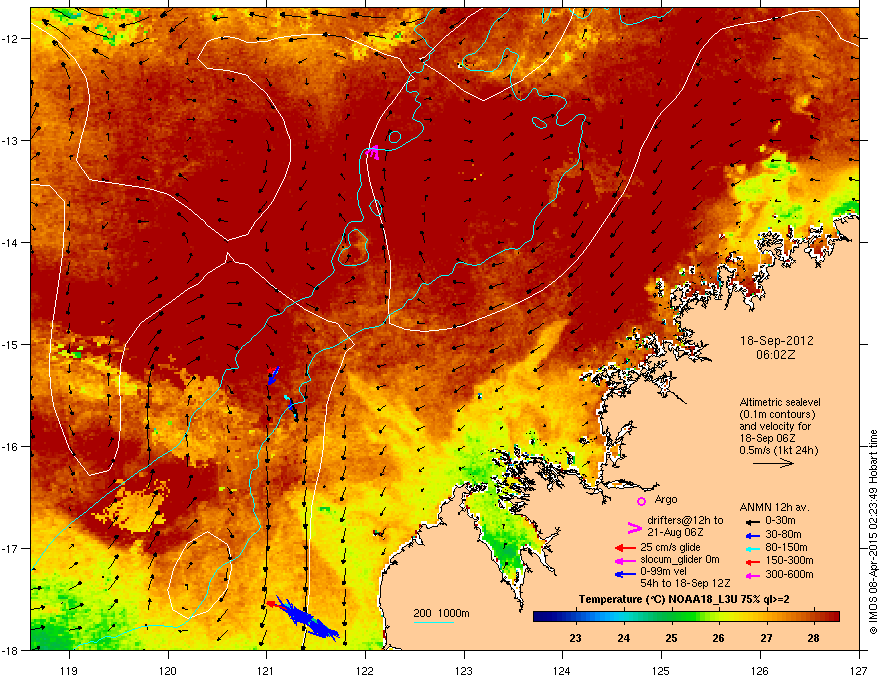The height and width of the screenshot is (680, 880).
Task: Click the longitude axis label 125
Action: (661, 670)
